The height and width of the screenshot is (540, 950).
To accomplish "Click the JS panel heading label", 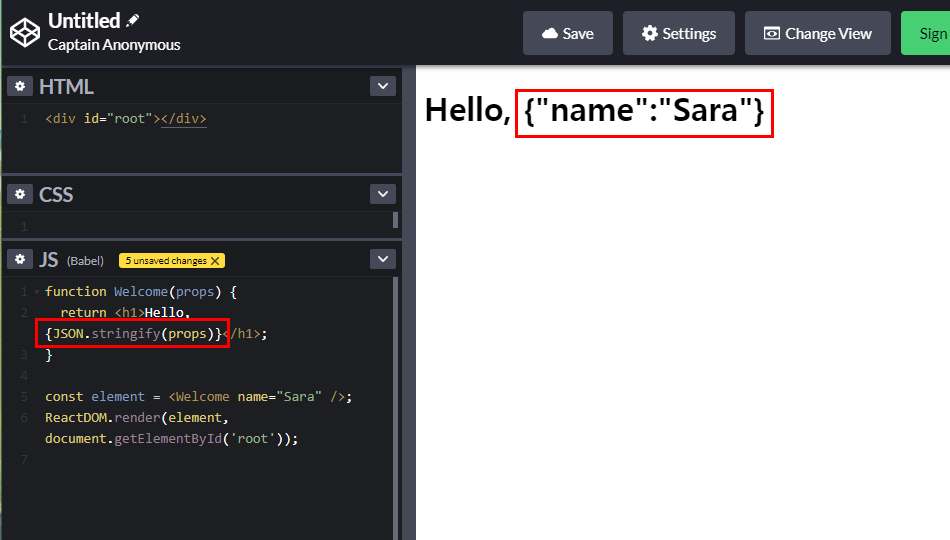I will (x=48, y=260).
